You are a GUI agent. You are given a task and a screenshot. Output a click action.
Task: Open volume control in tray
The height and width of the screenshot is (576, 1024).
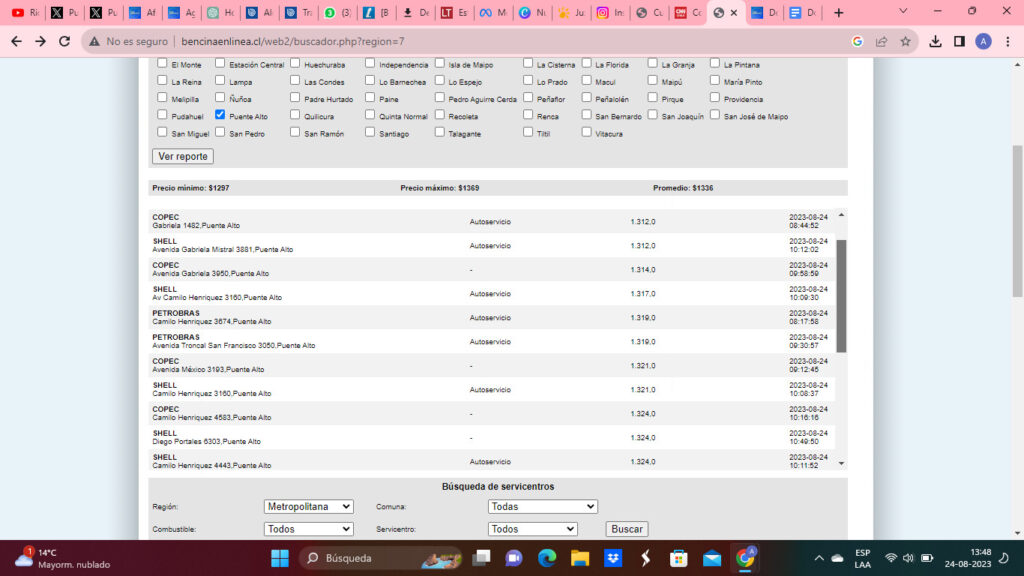click(908, 558)
